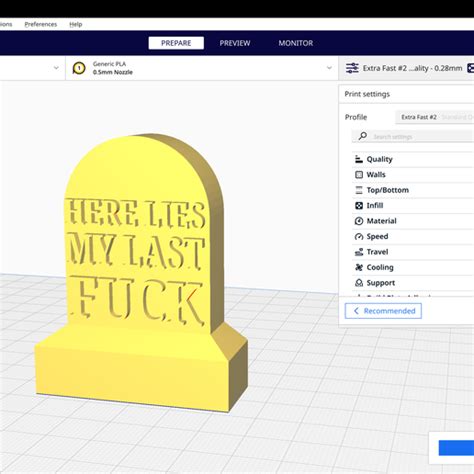Switch back to Recommended settings

coord(383,311)
